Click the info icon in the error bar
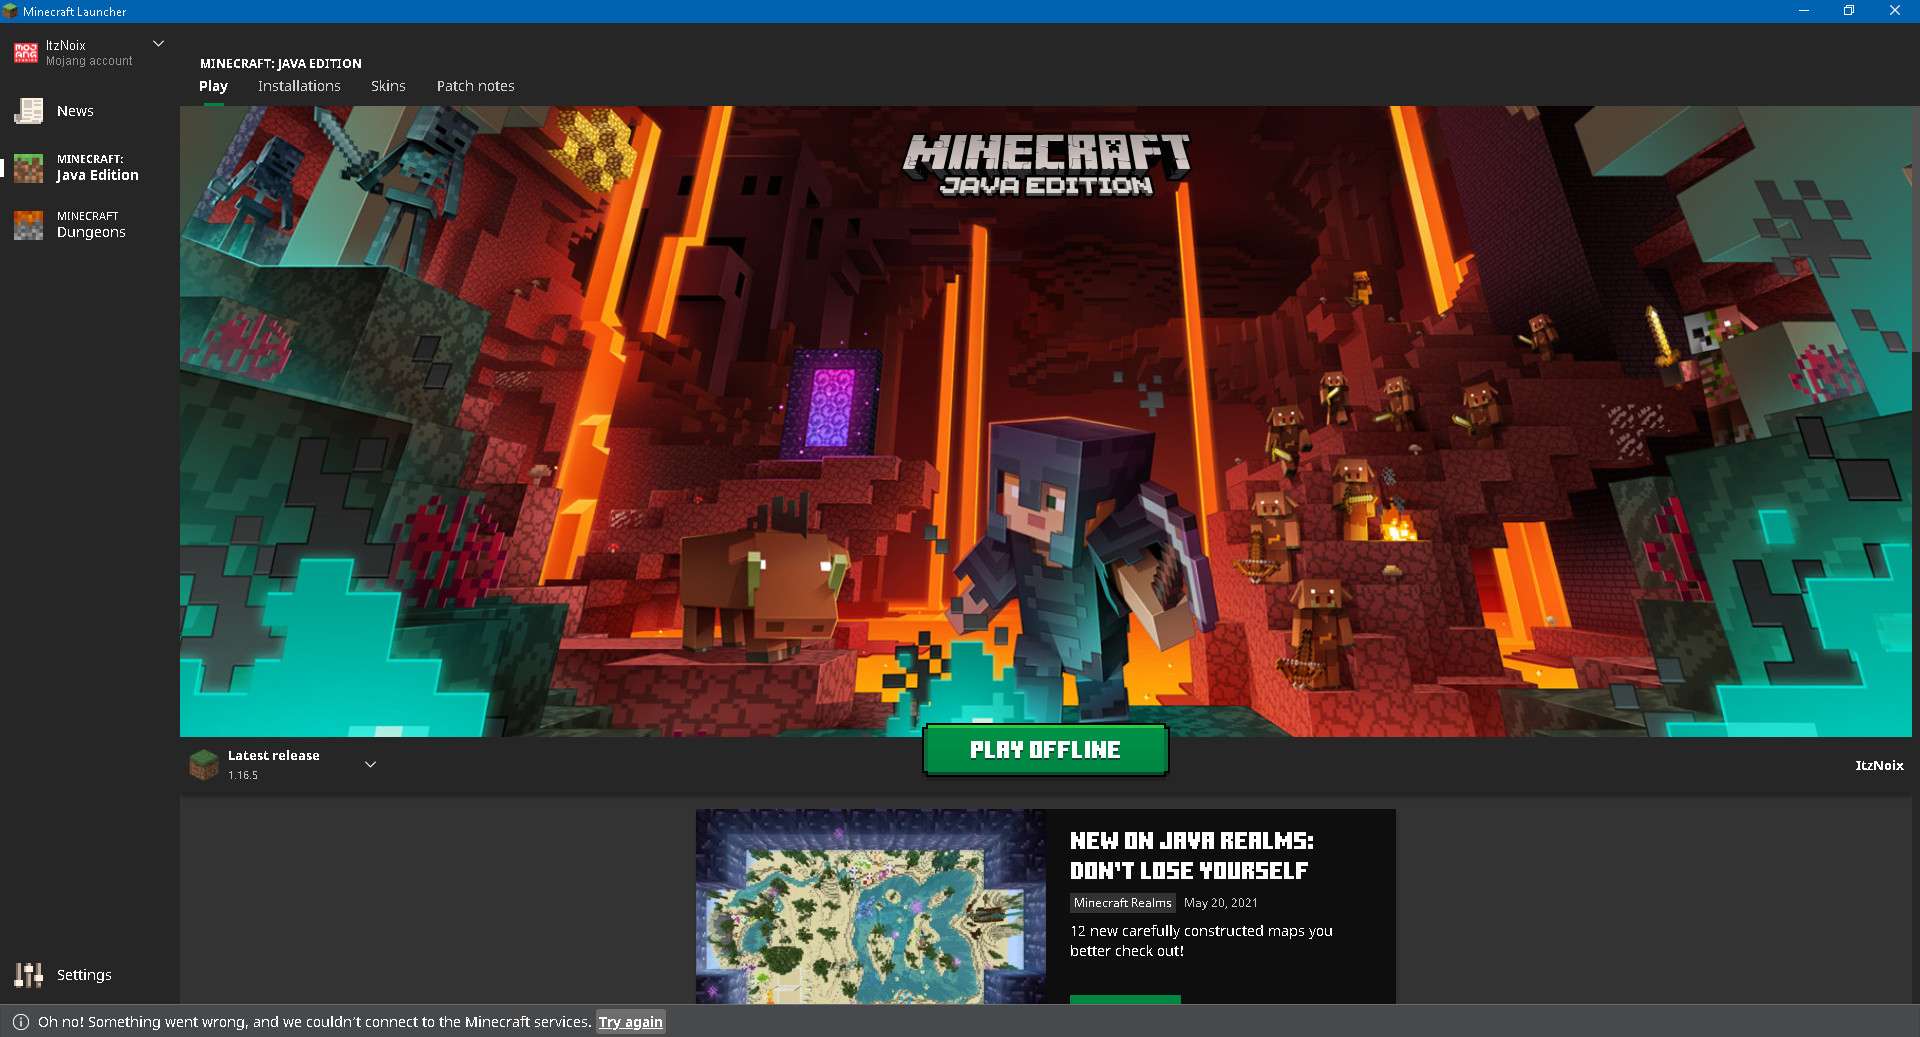 21,1022
